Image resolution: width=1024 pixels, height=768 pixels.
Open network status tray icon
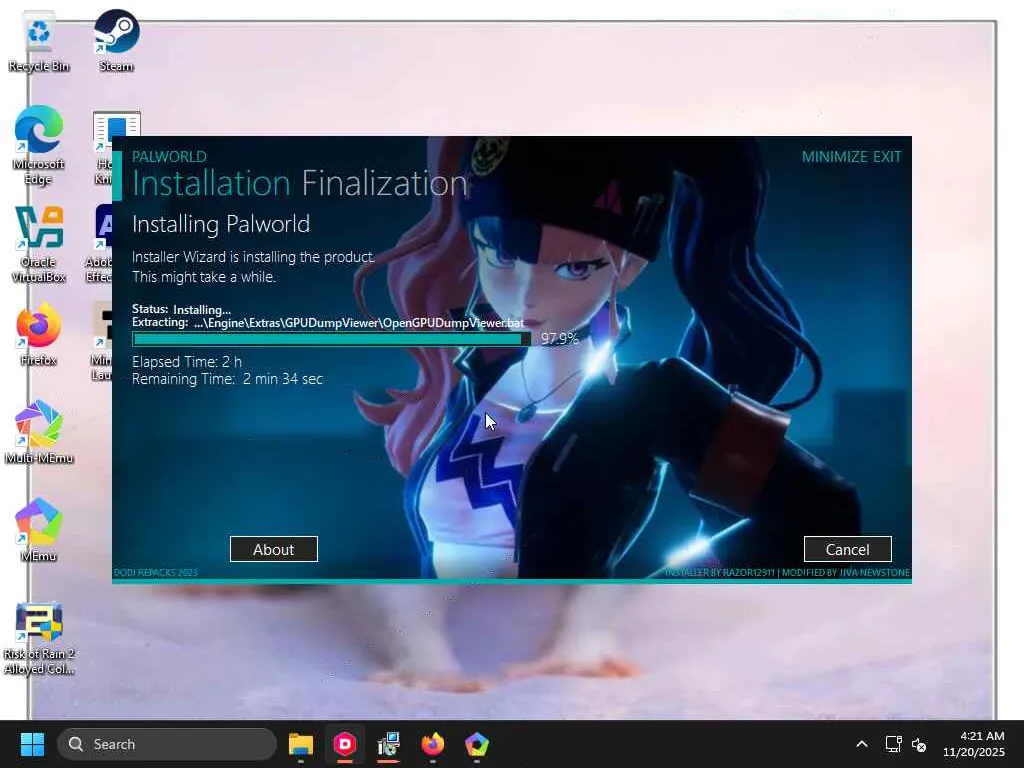pos(893,744)
